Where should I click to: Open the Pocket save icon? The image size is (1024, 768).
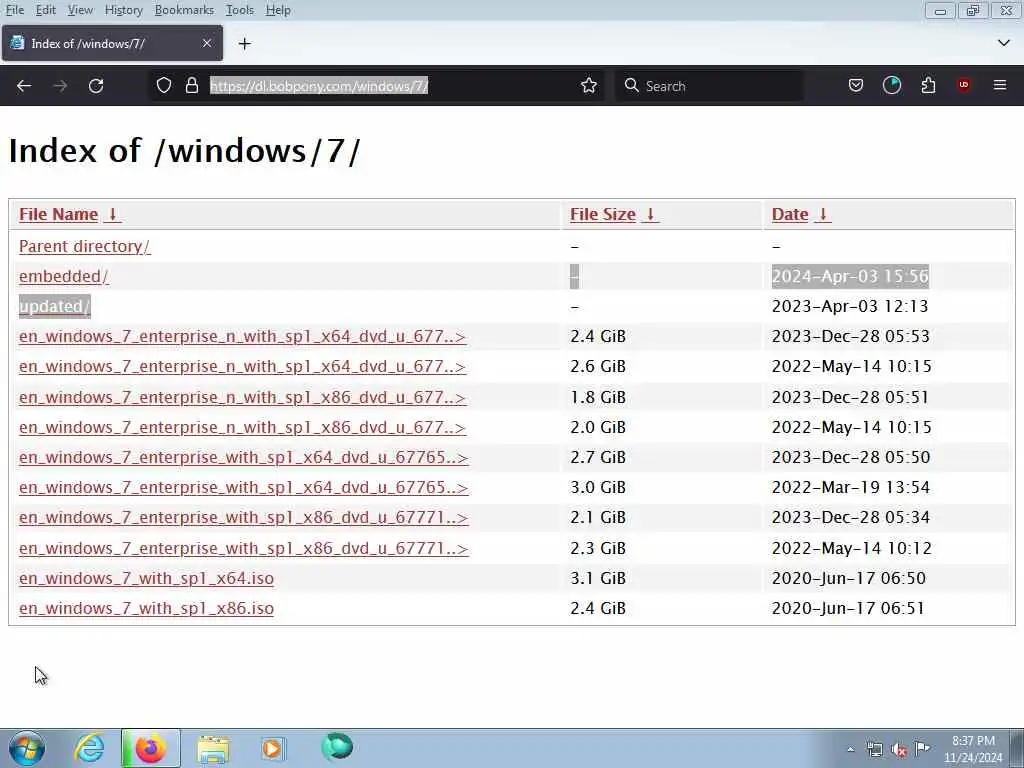(x=856, y=86)
